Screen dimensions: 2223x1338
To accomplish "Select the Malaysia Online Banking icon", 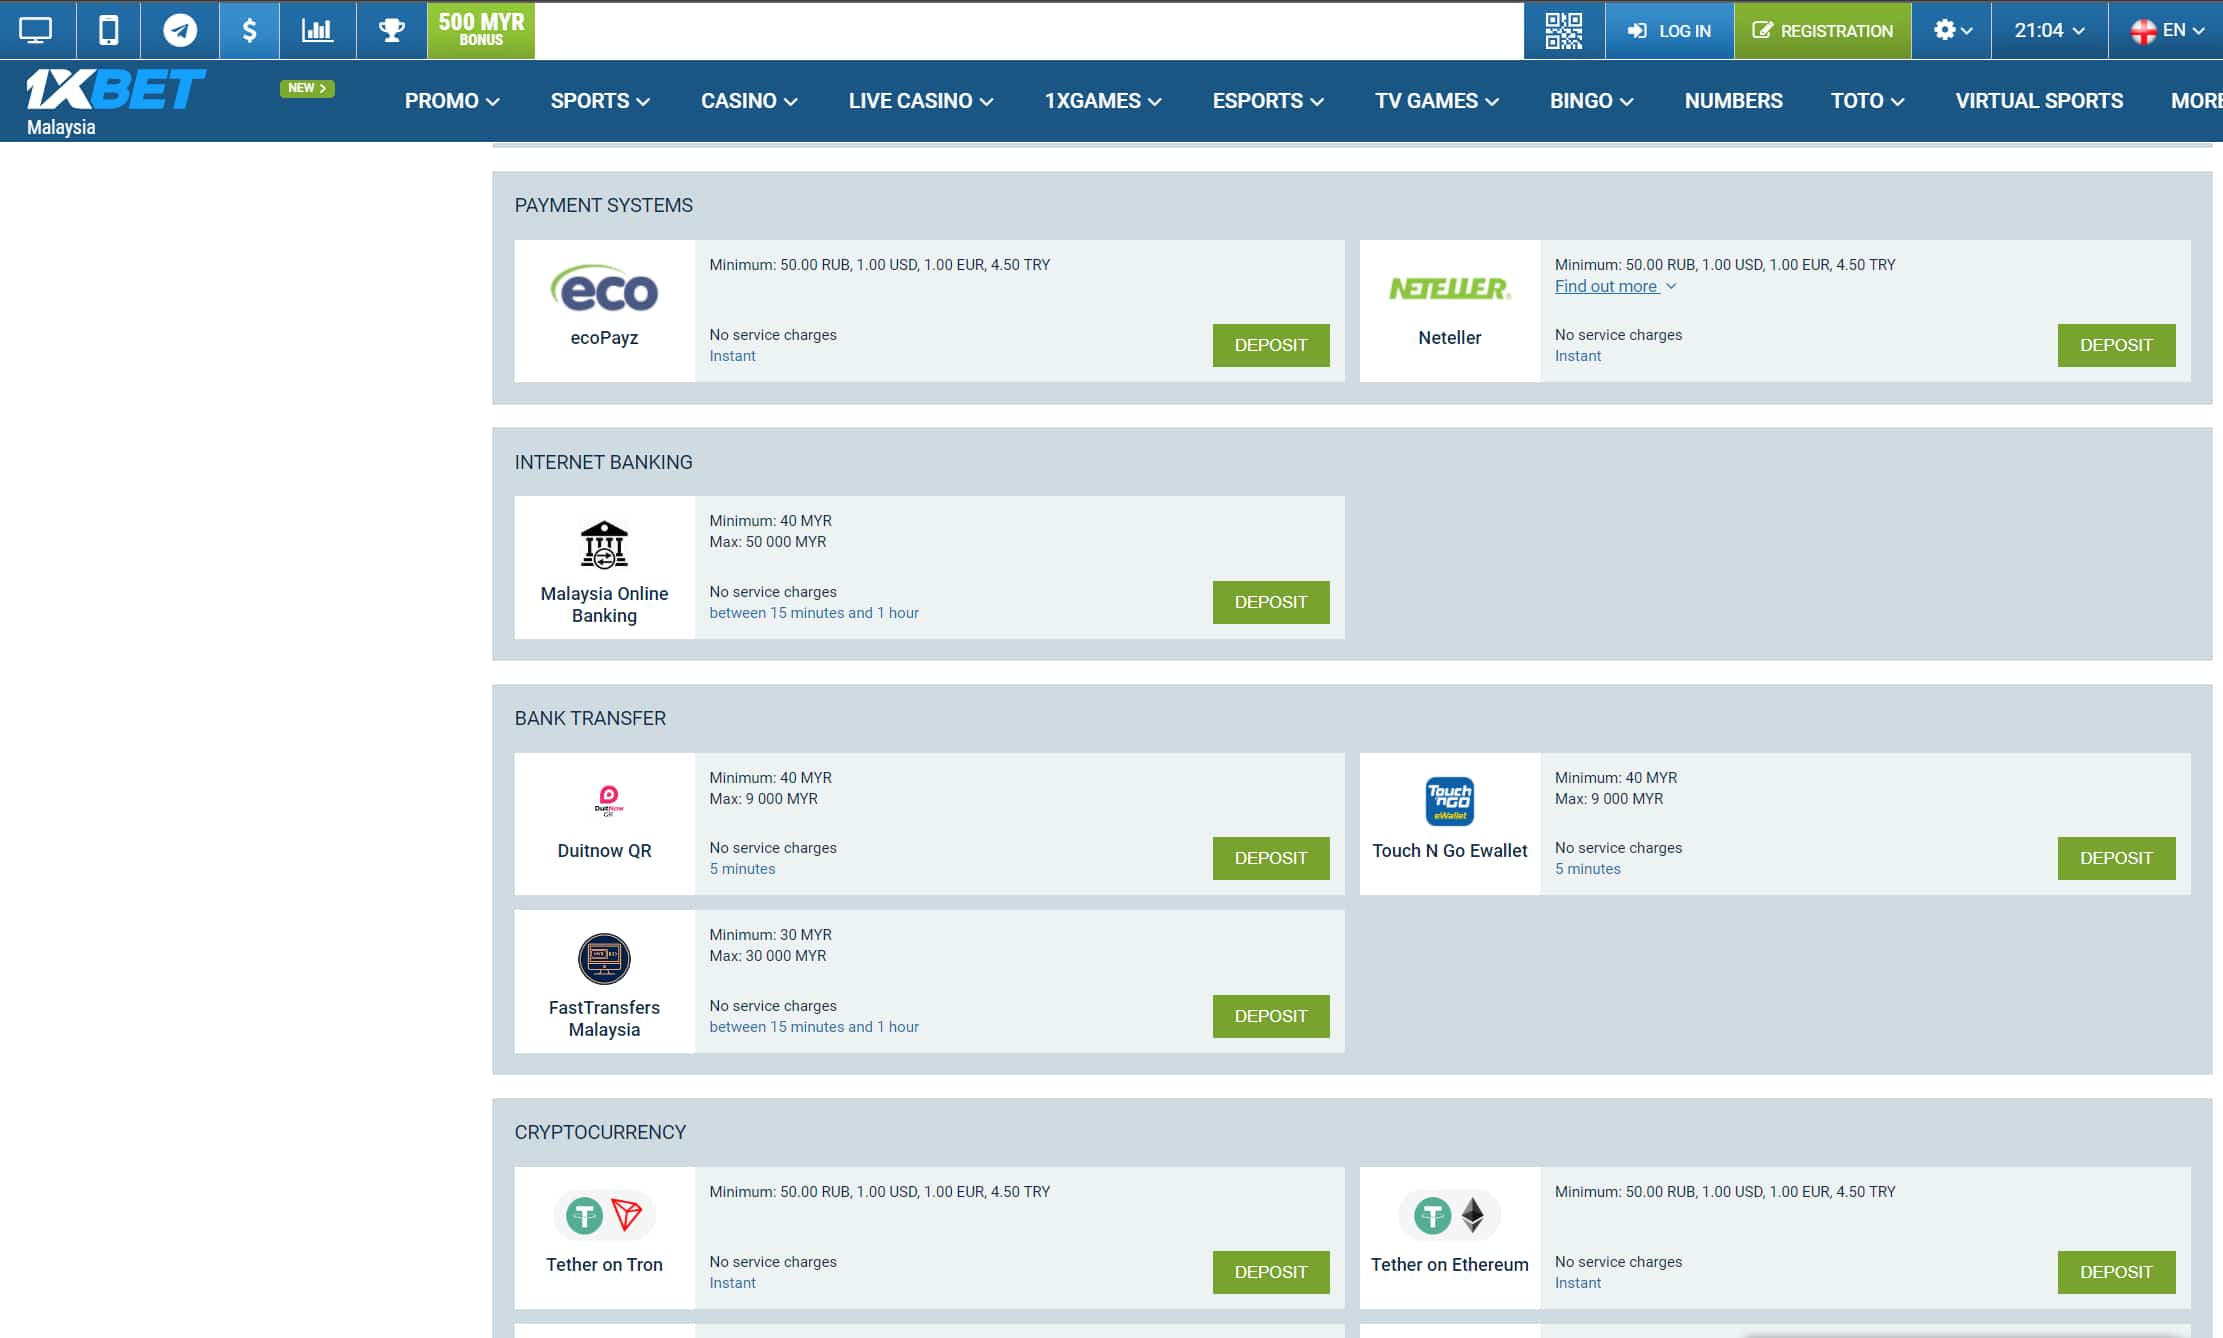I will pos(604,545).
